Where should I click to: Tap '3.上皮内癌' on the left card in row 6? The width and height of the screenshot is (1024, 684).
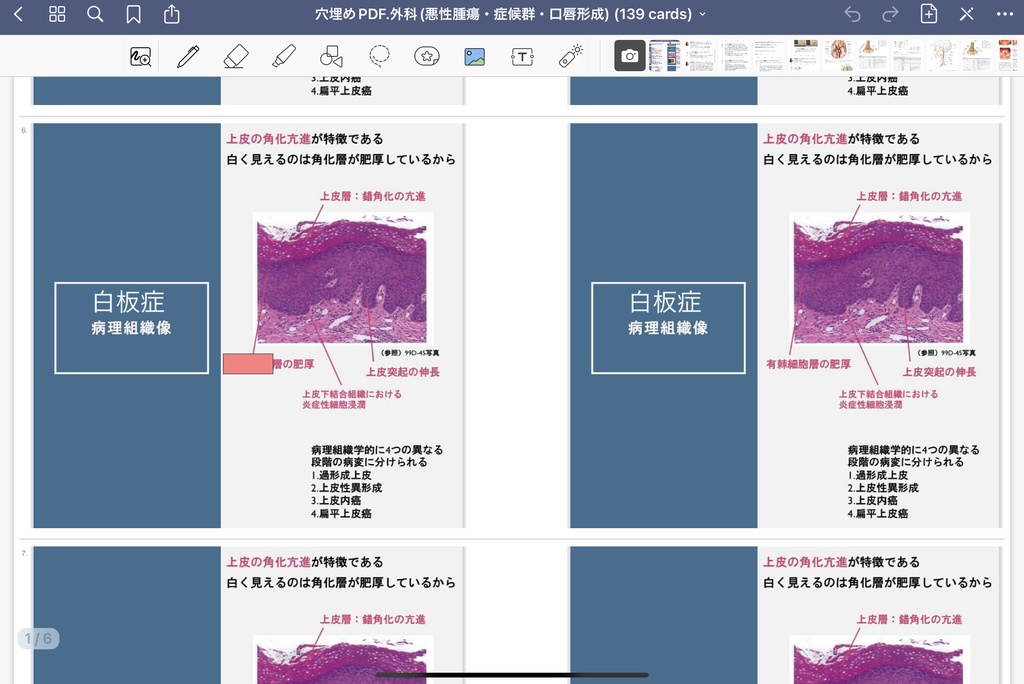click(x=336, y=500)
